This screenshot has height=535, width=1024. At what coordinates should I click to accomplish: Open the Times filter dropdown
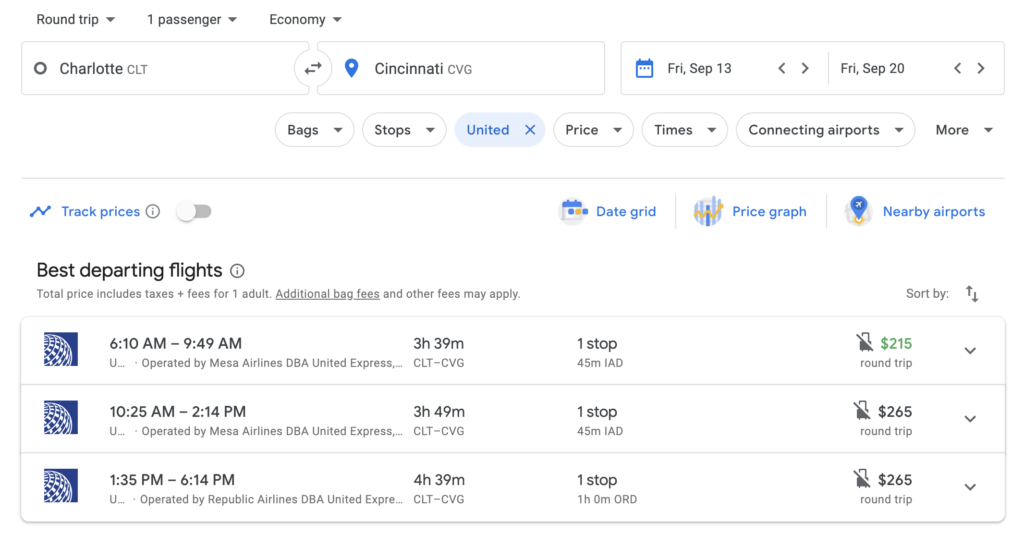[x=684, y=130]
